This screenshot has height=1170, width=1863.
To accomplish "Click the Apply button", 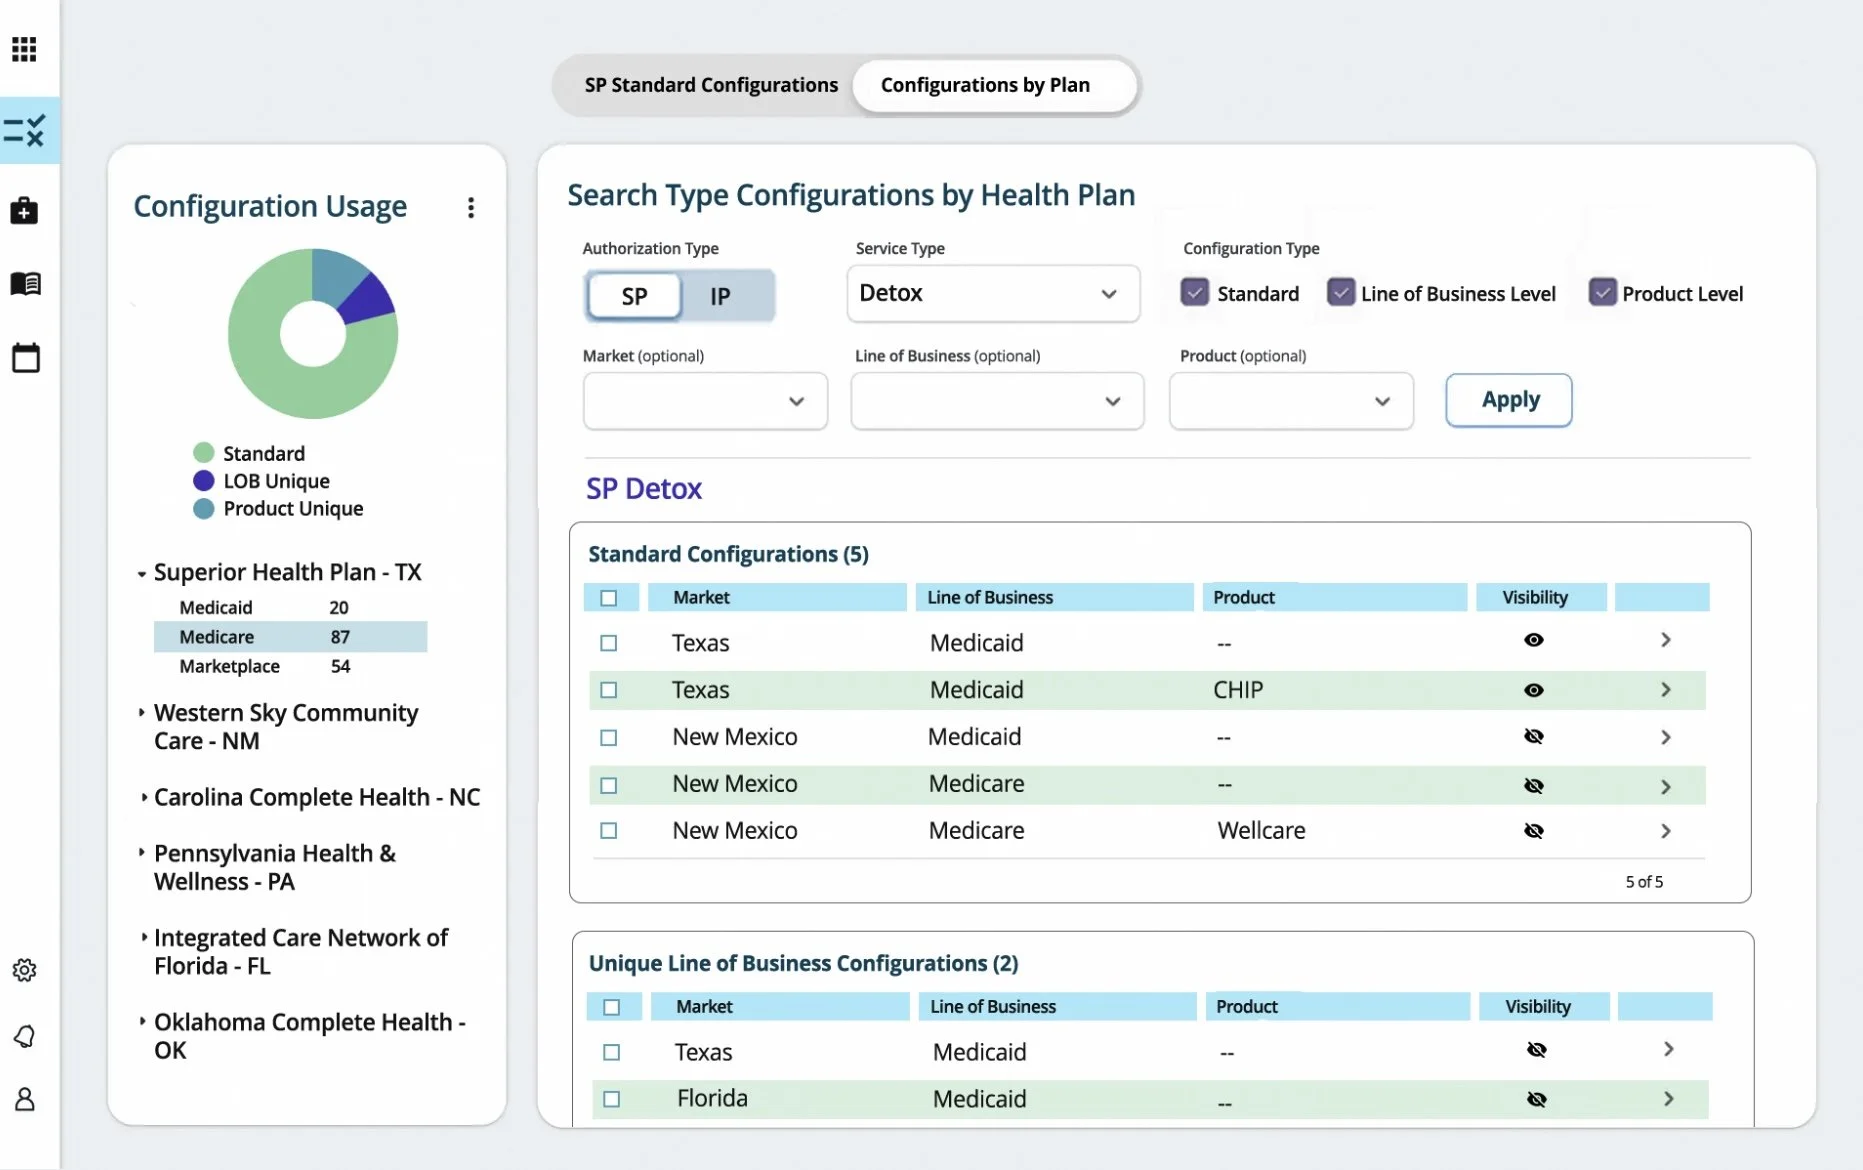I will [x=1508, y=400].
